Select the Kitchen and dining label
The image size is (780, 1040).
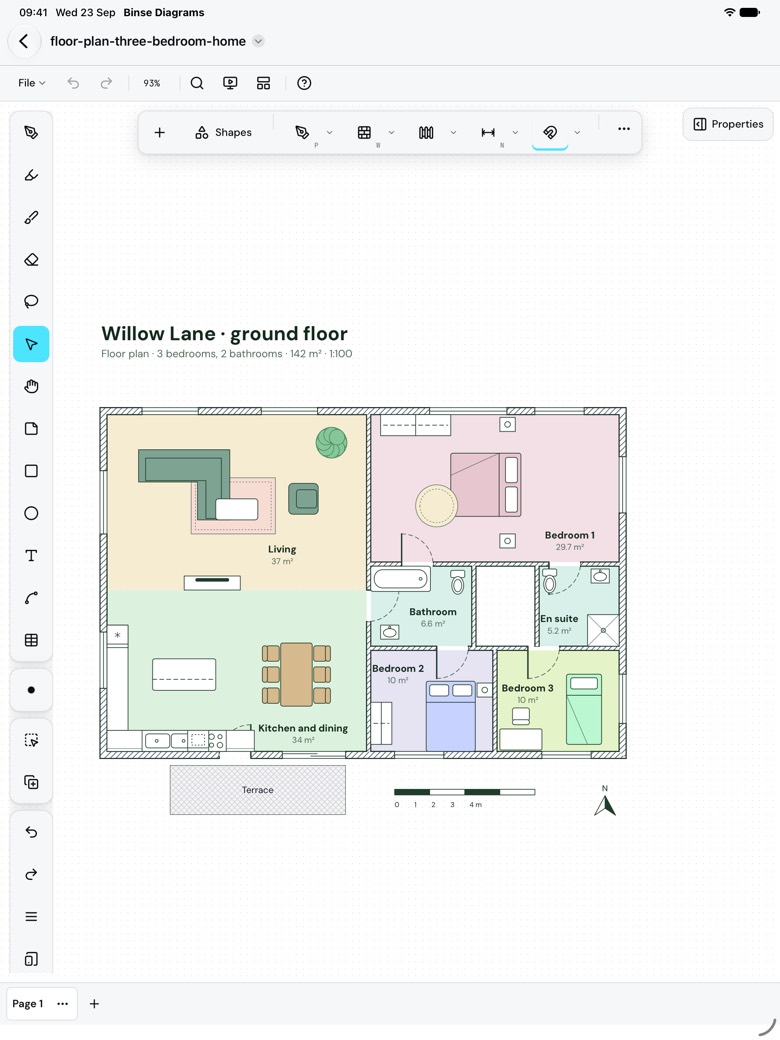(303, 728)
